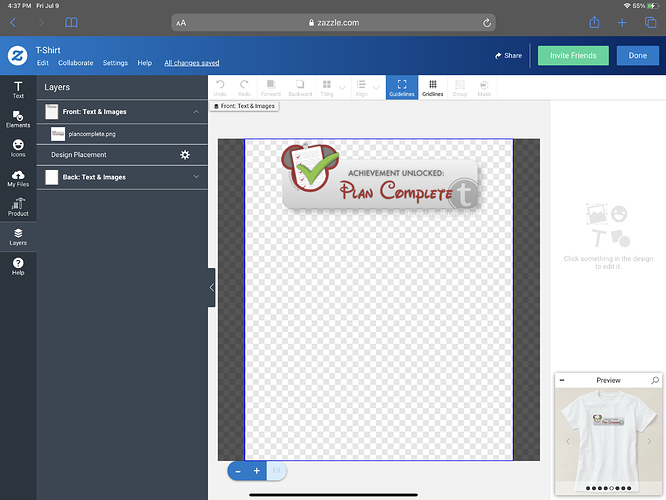Open the Elements panel

(18, 119)
